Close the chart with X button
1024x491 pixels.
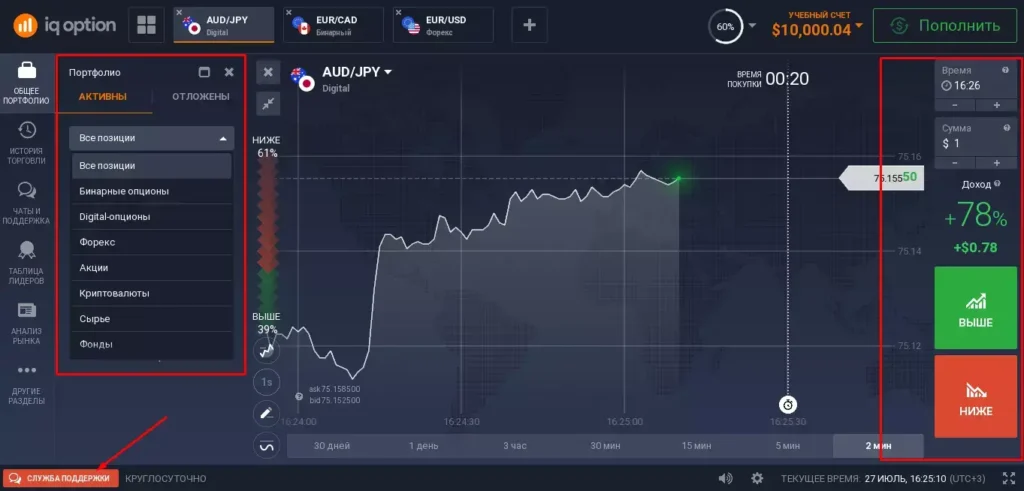pos(268,72)
